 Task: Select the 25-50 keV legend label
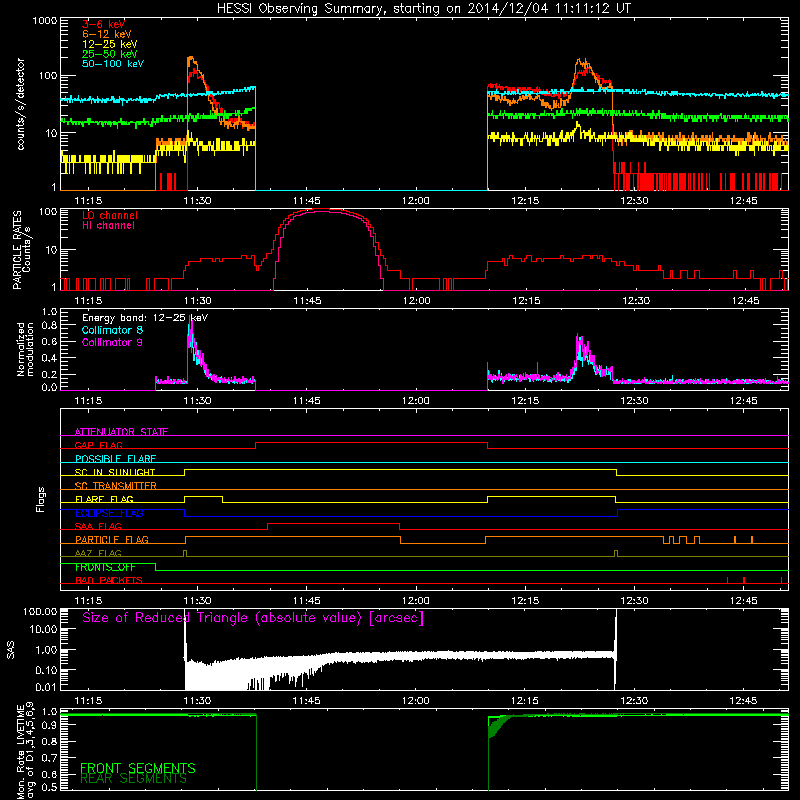click(110, 54)
